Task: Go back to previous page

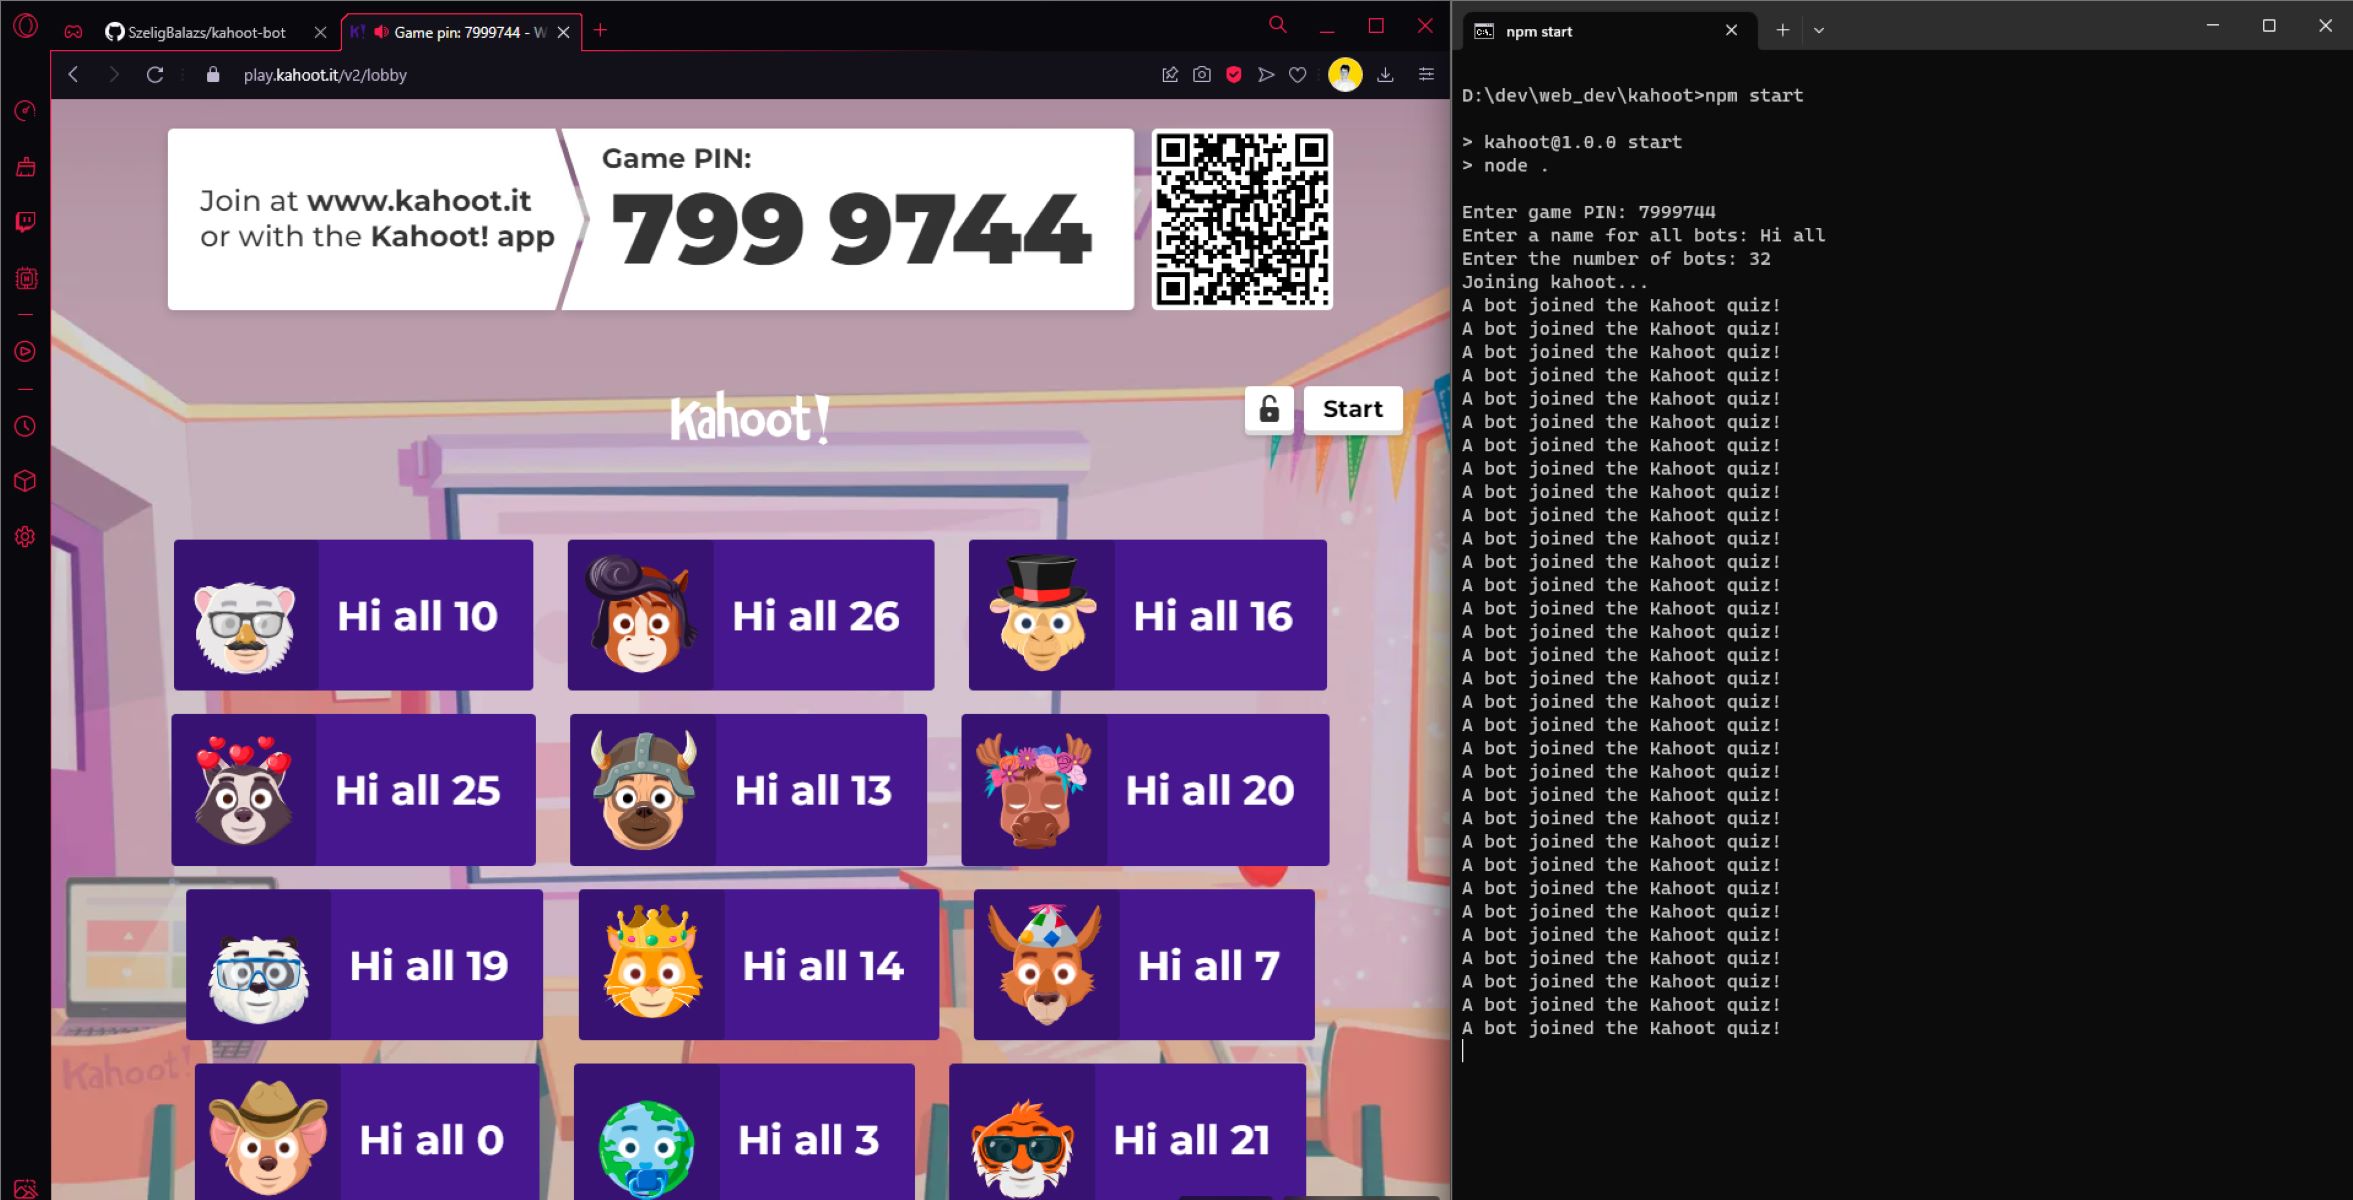Action: pyautogui.click(x=73, y=75)
